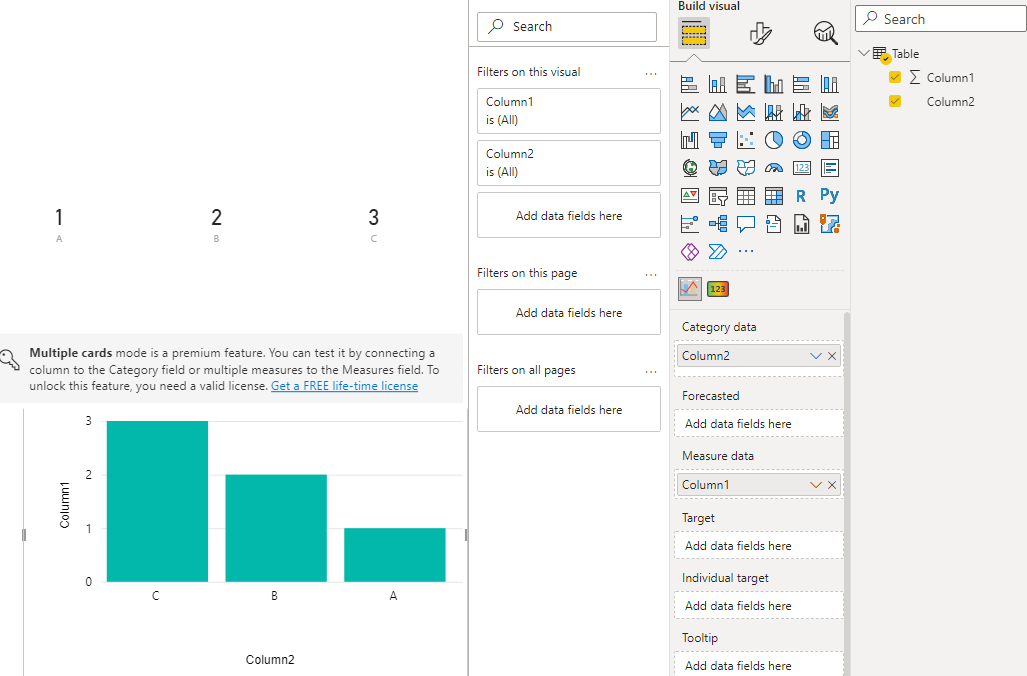Select the Decomposition tree visual

[x=718, y=224]
